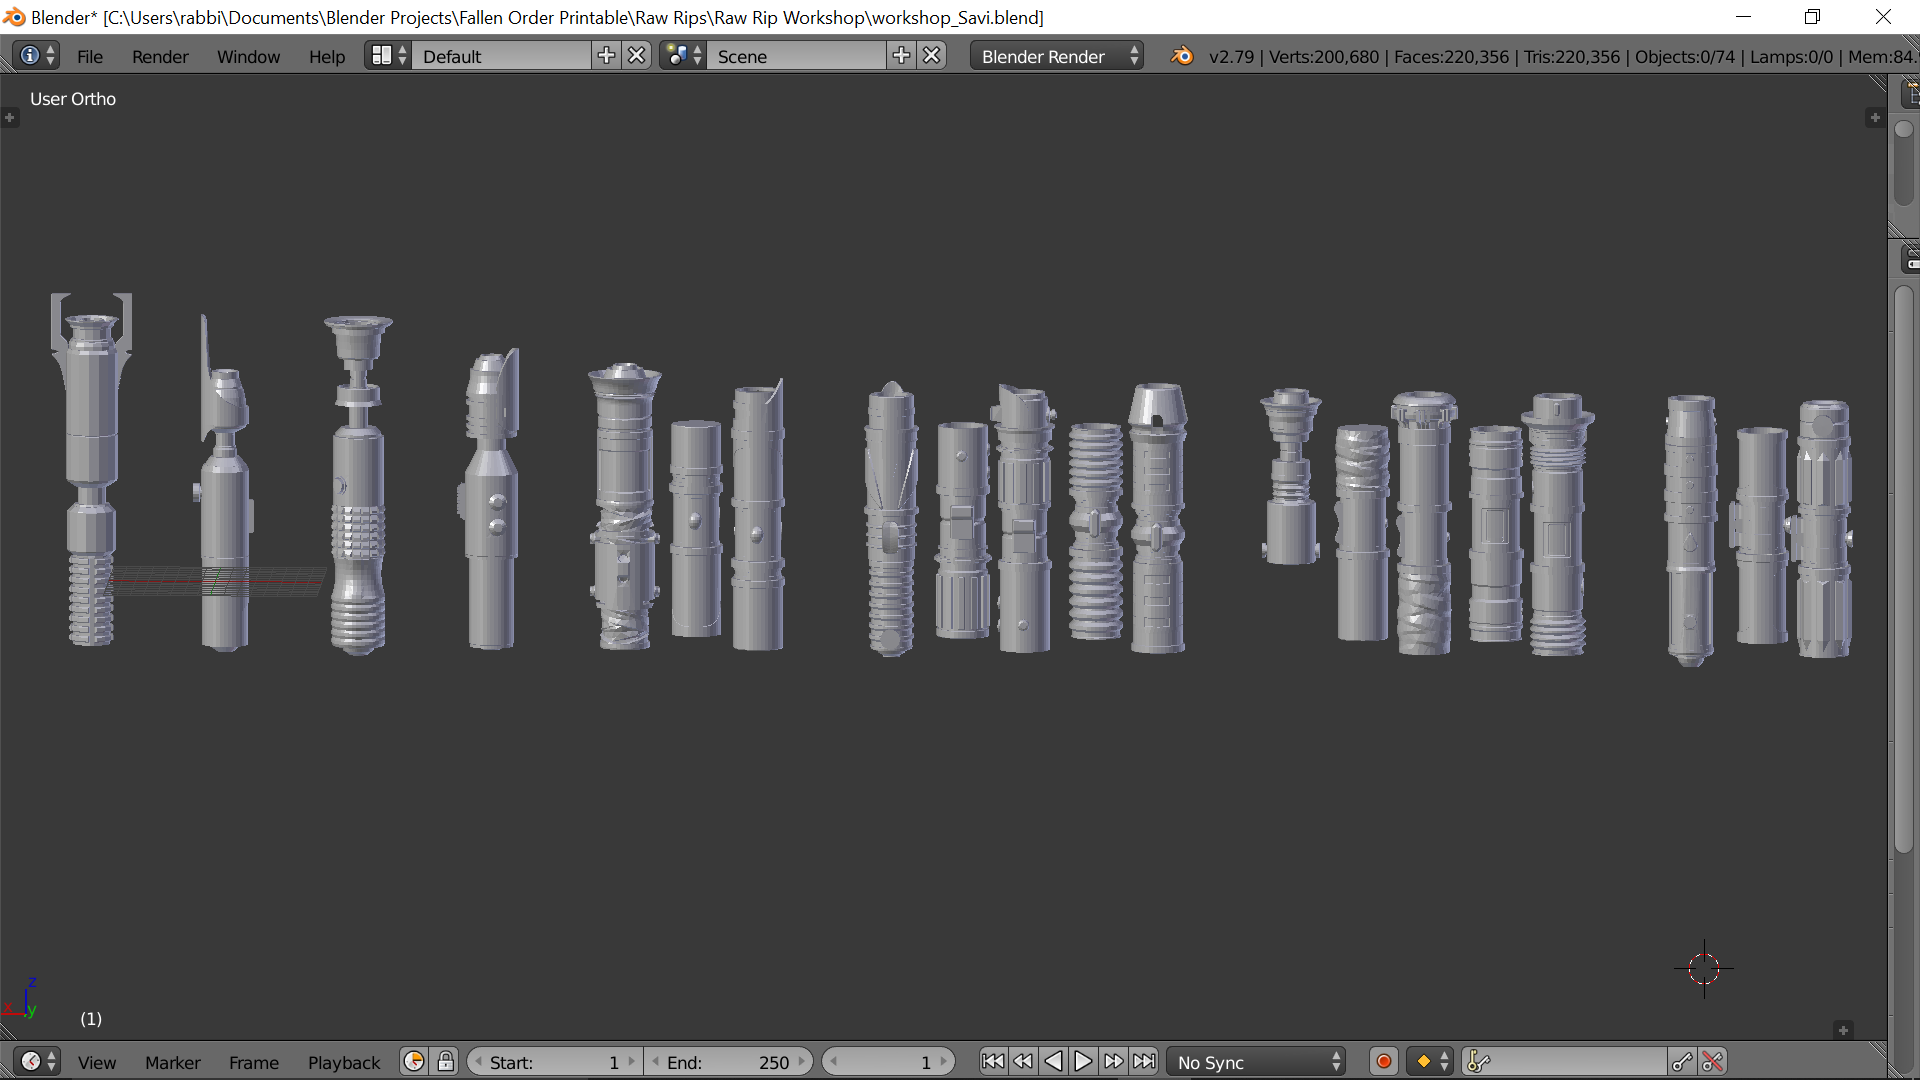Viewport: 1920px width, 1080px height.
Task: Open the Help menu
Action: 327,57
